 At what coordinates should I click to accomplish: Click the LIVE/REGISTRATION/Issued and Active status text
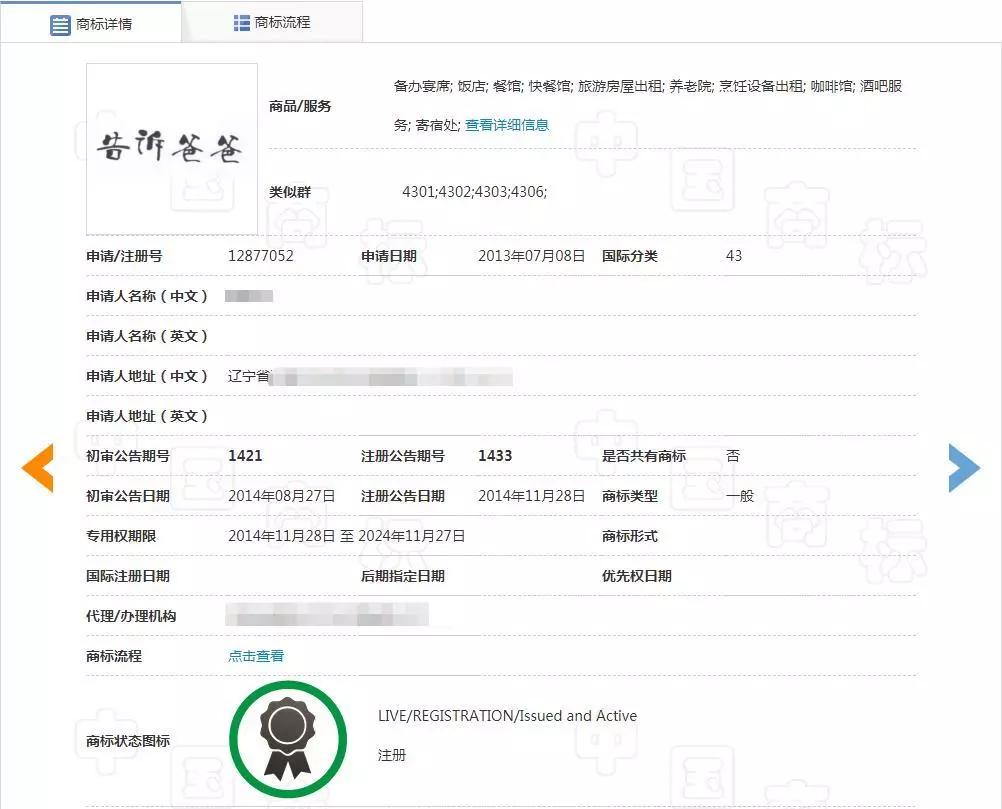pos(507,716)
